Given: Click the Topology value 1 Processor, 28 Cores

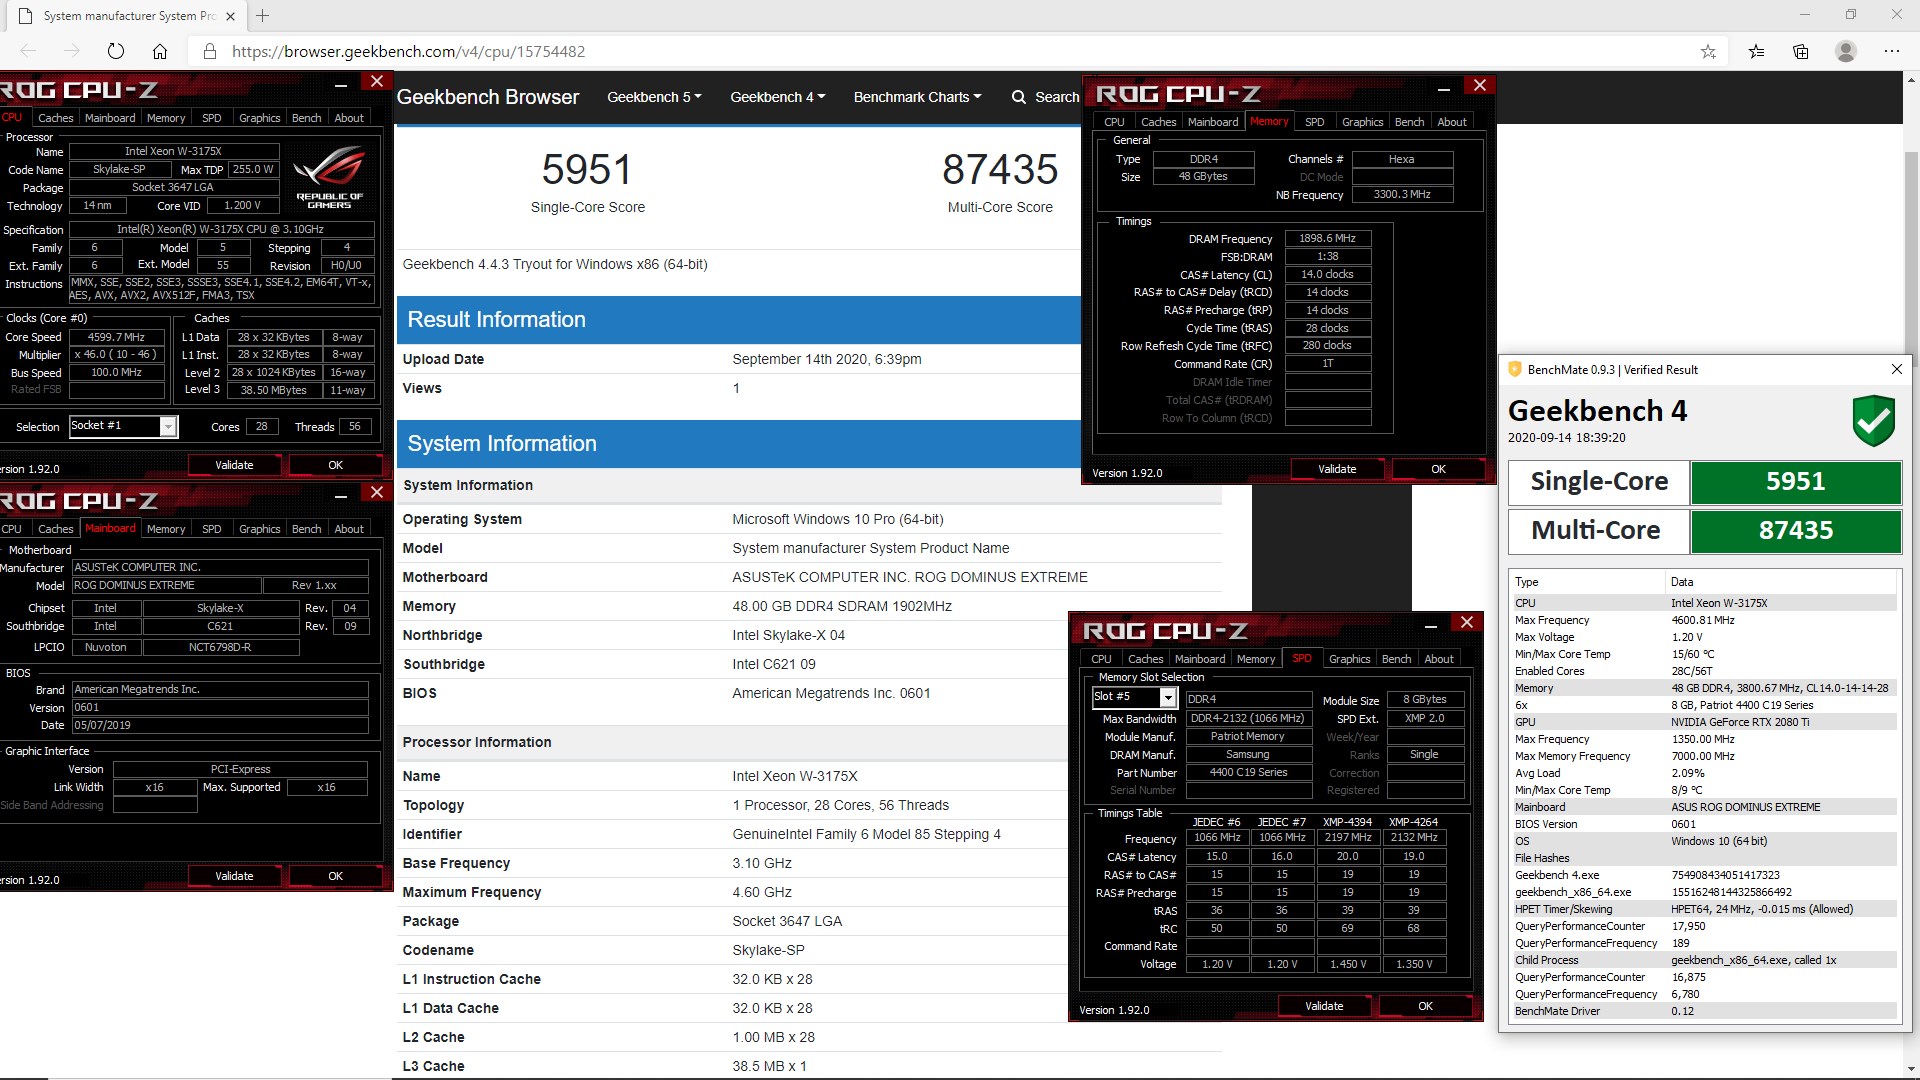Looking at the screenshot, I should tap(840, 805).
